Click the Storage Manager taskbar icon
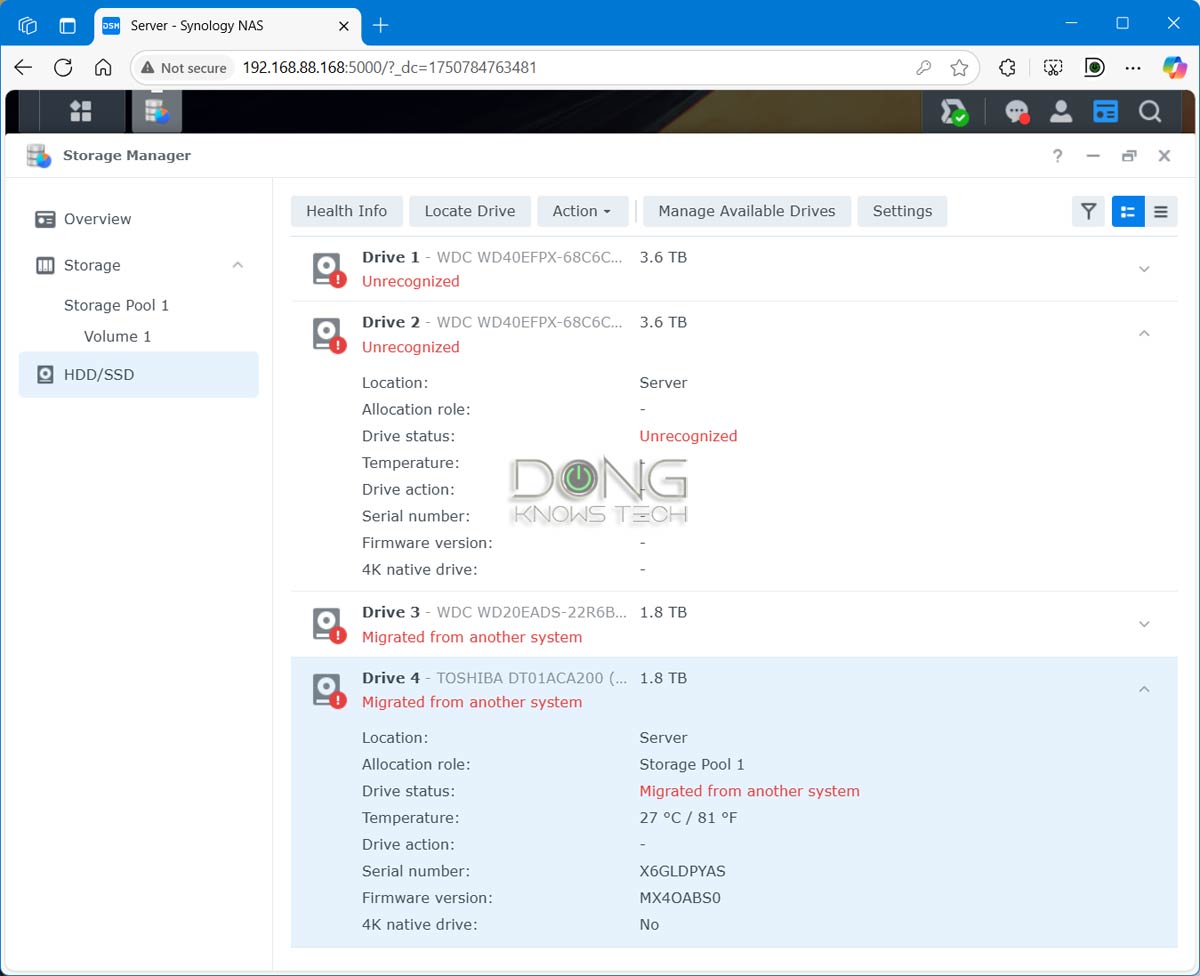This screenshot has height=976, width=1200. pyautogui.click(x=156, y=111)
